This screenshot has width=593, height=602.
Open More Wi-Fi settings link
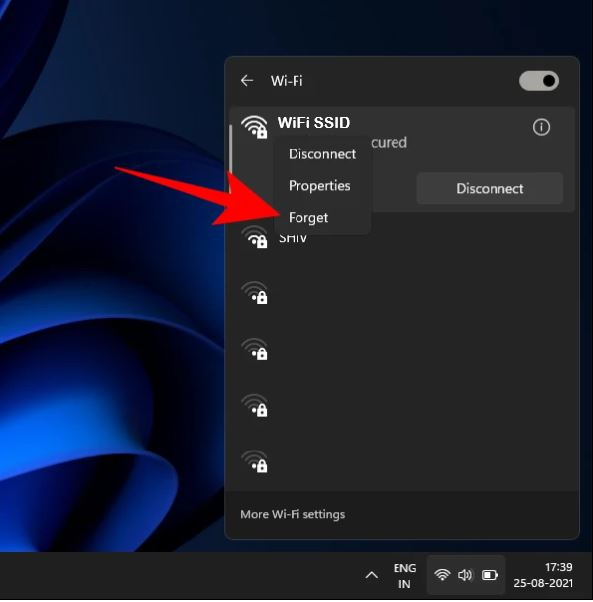[292, 514]
